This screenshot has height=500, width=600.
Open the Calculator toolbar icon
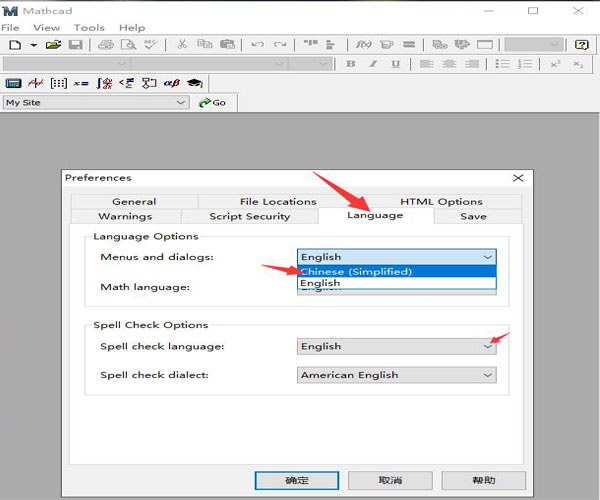point(14,83)
